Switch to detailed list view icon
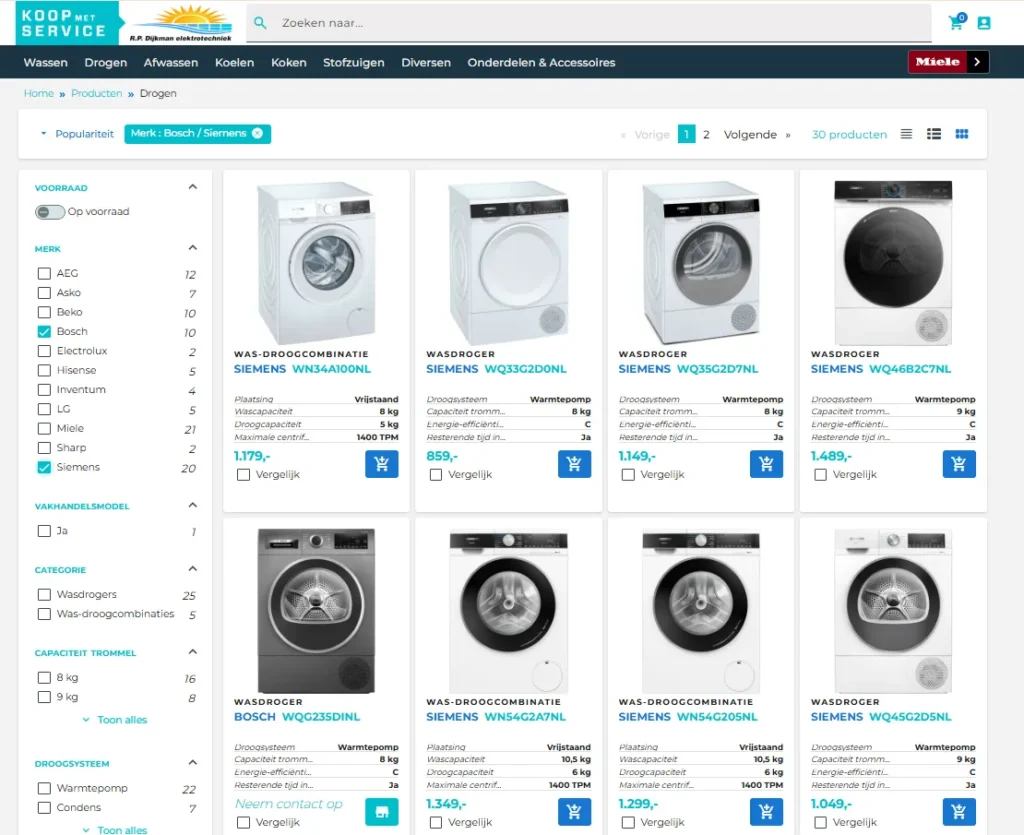 (934, 134)
